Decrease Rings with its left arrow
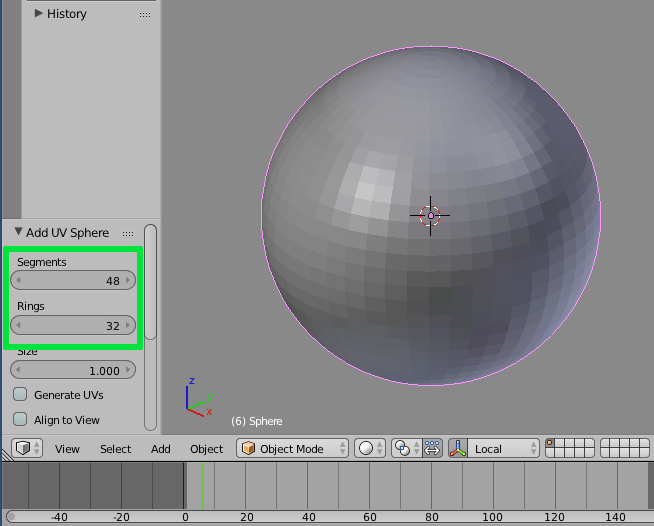Screen dimensions: 654x526 (x=18, y=325)
